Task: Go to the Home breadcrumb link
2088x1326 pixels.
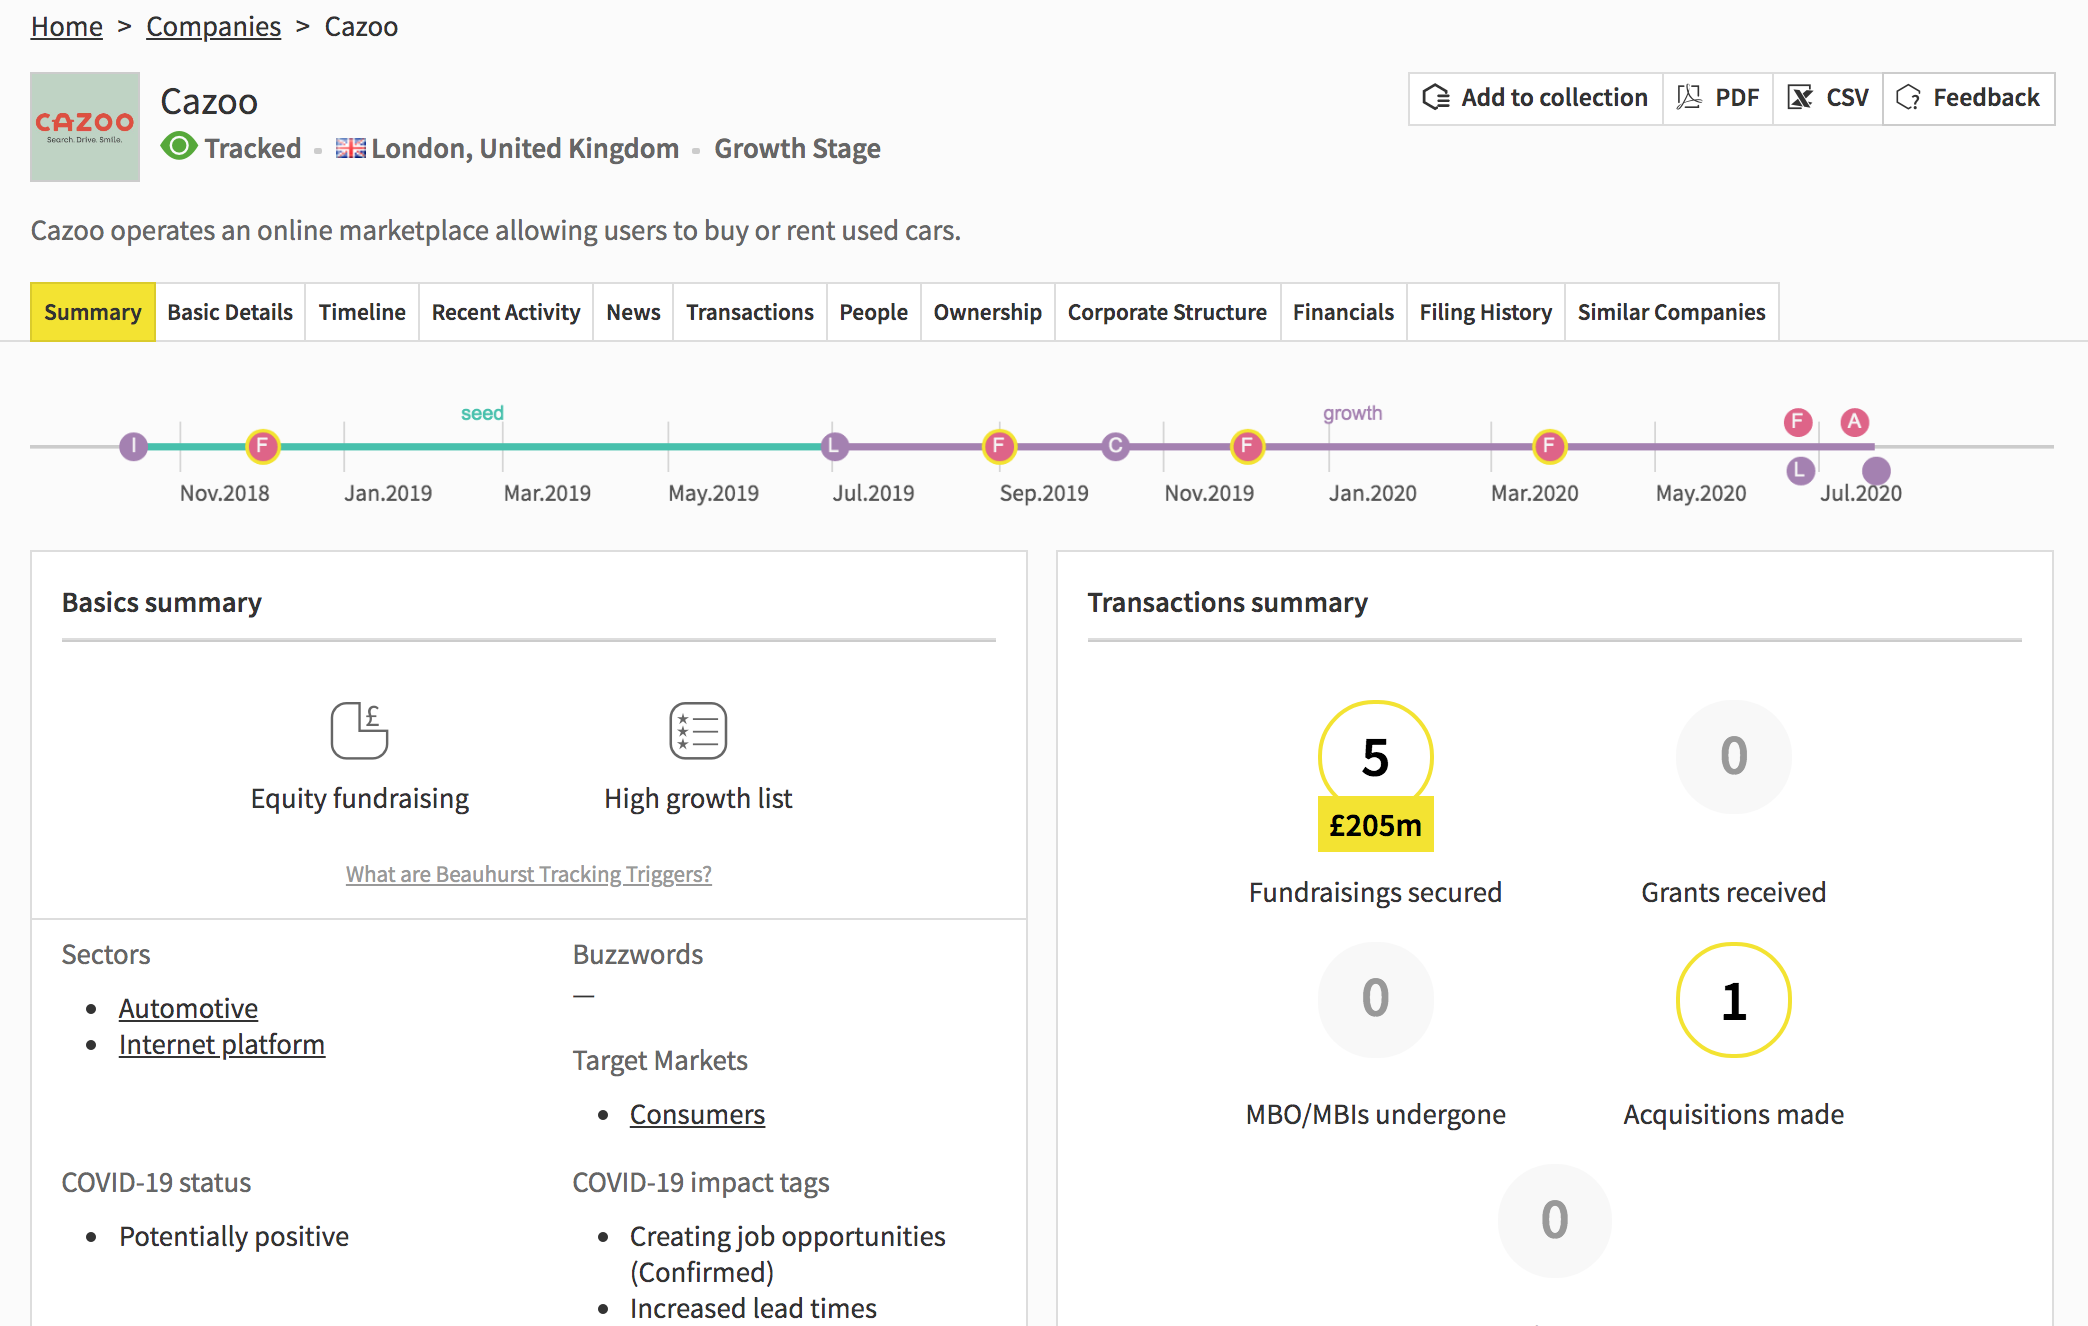Action: [x=67, y=26]
